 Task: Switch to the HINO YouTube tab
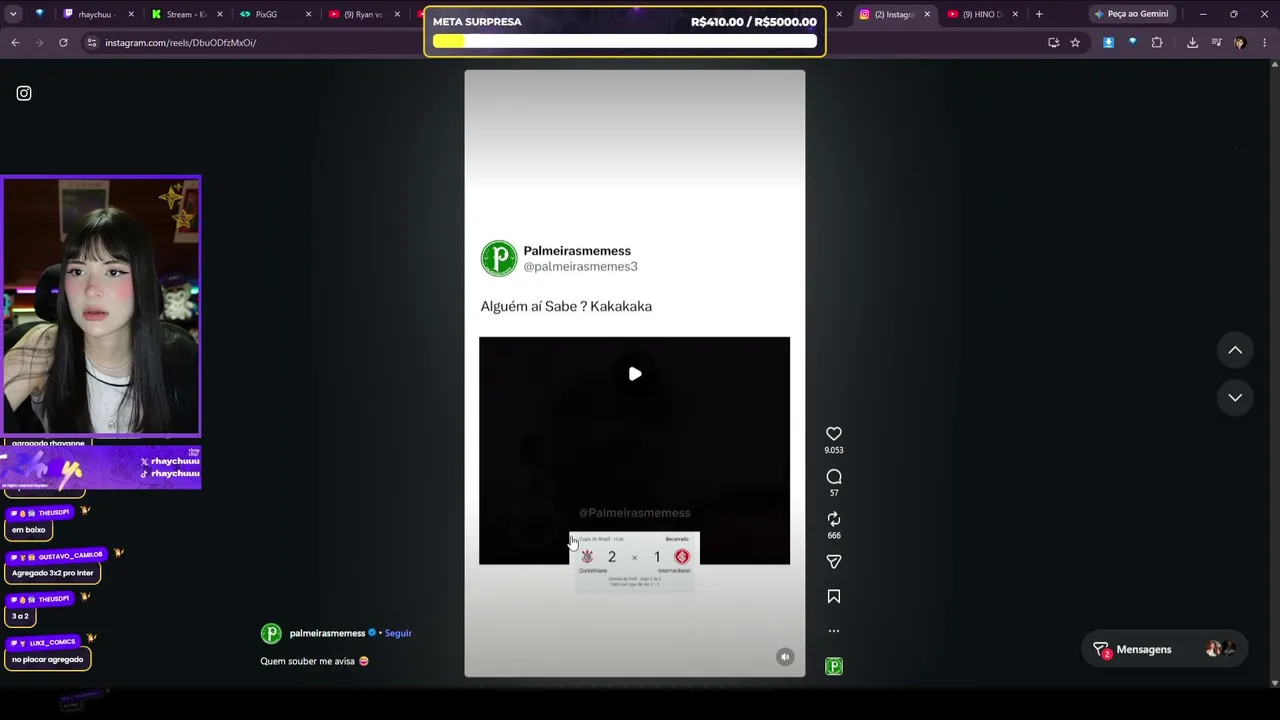click(x=976, y=14)
